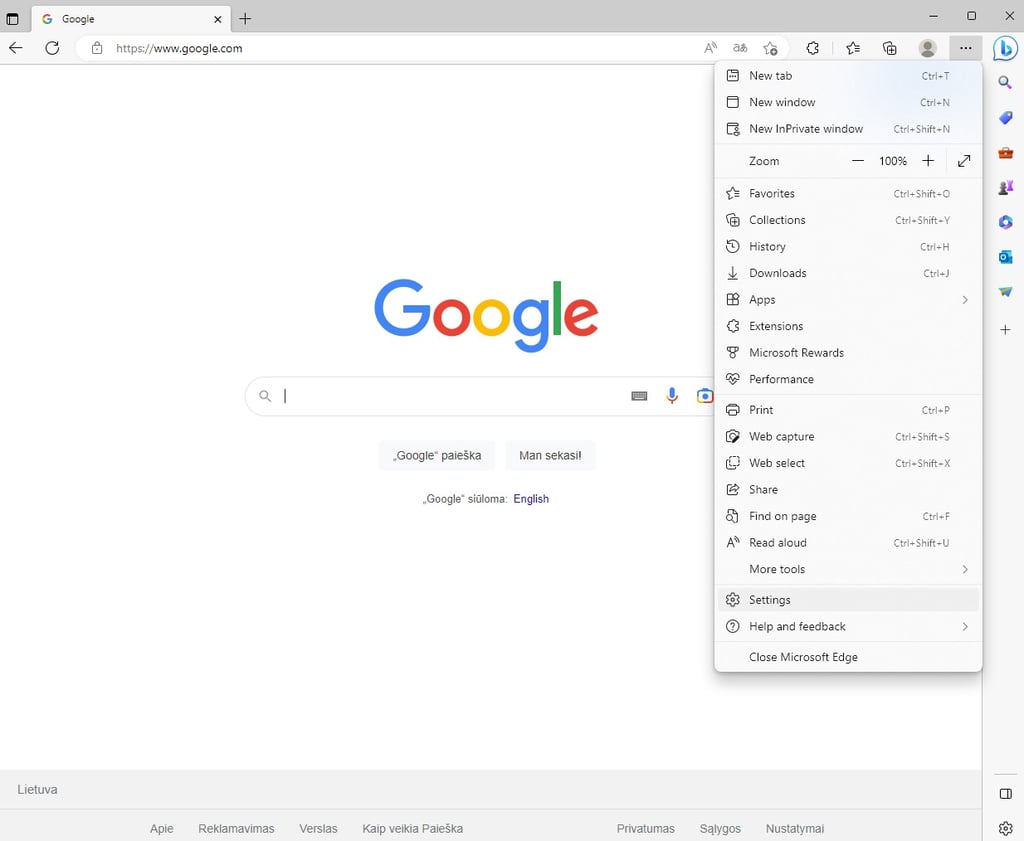Screen dimensions: 1024x841
Task: Open Collections toolbar icon
Action: pyautogui.click(x=889, y=48)
